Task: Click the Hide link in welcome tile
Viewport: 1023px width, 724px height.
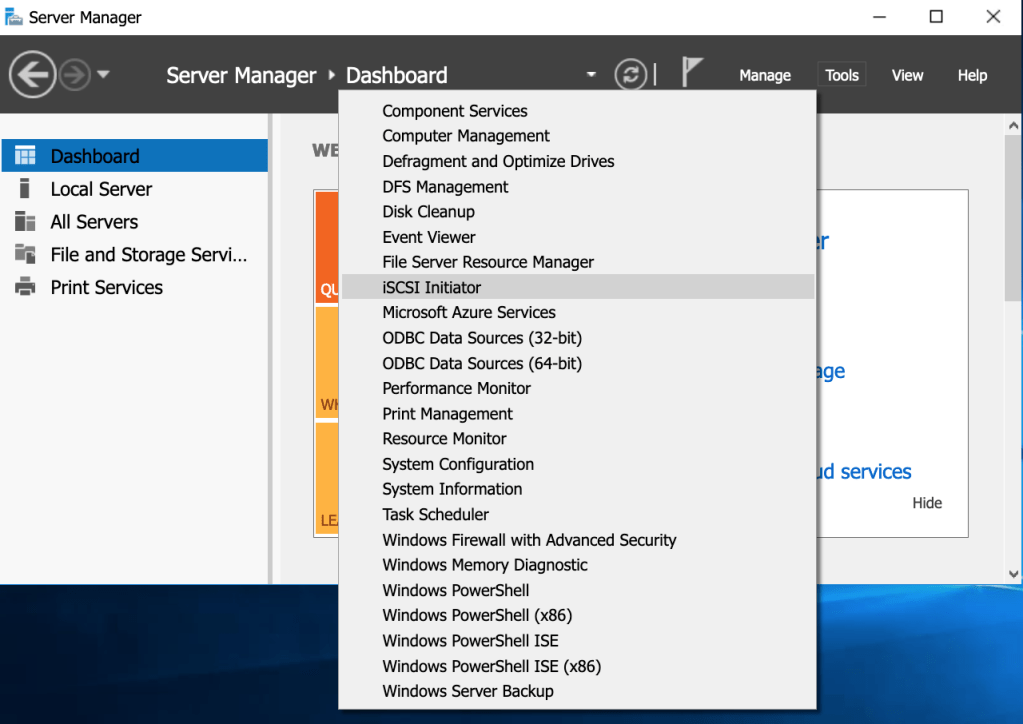Action: coord(926,503)
